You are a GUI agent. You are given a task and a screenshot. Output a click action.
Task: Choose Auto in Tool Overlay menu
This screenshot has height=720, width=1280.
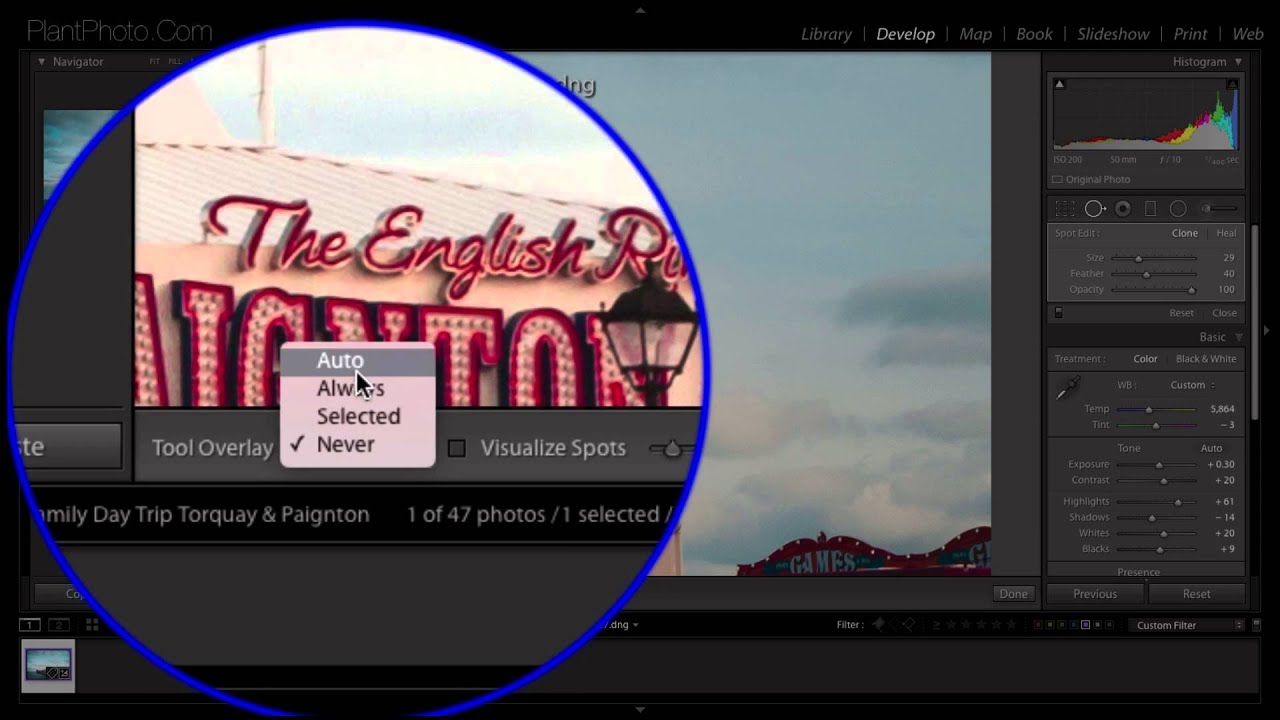pyautogui.click(x=358, y=361)
